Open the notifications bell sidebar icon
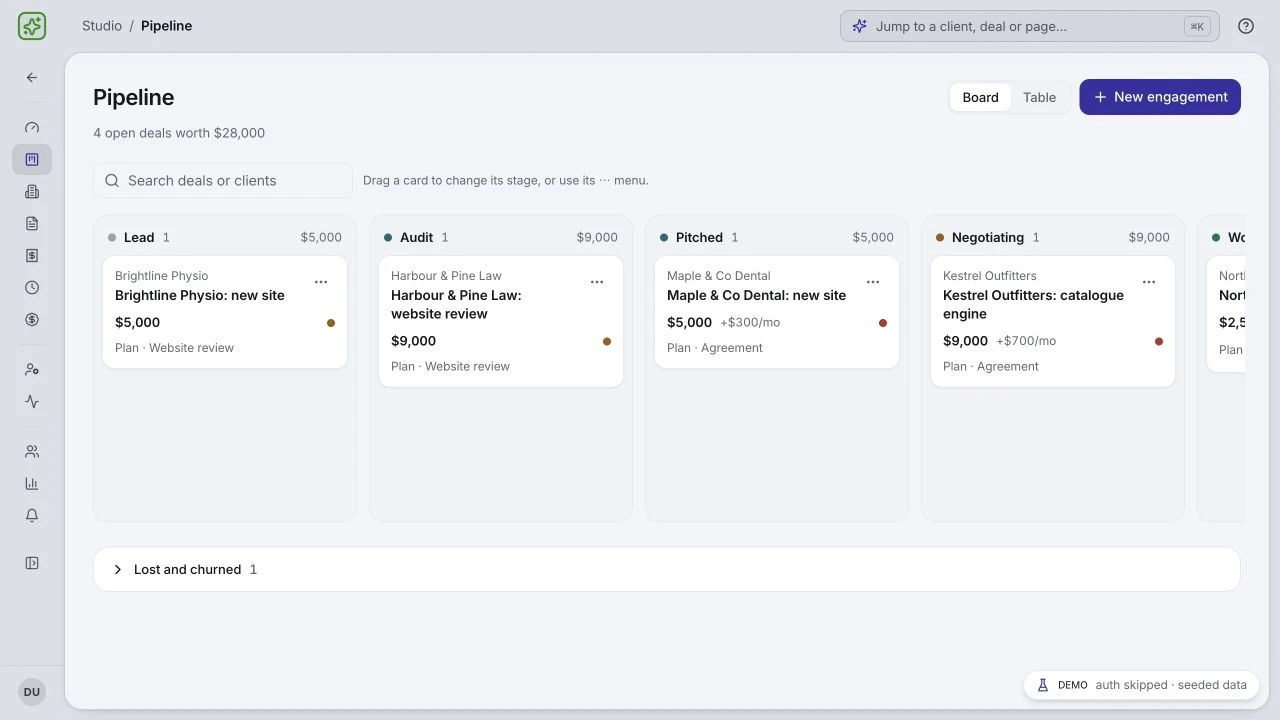Viewport: 1280px width, 720px height. pyautogui.click(x=32, y=515)
